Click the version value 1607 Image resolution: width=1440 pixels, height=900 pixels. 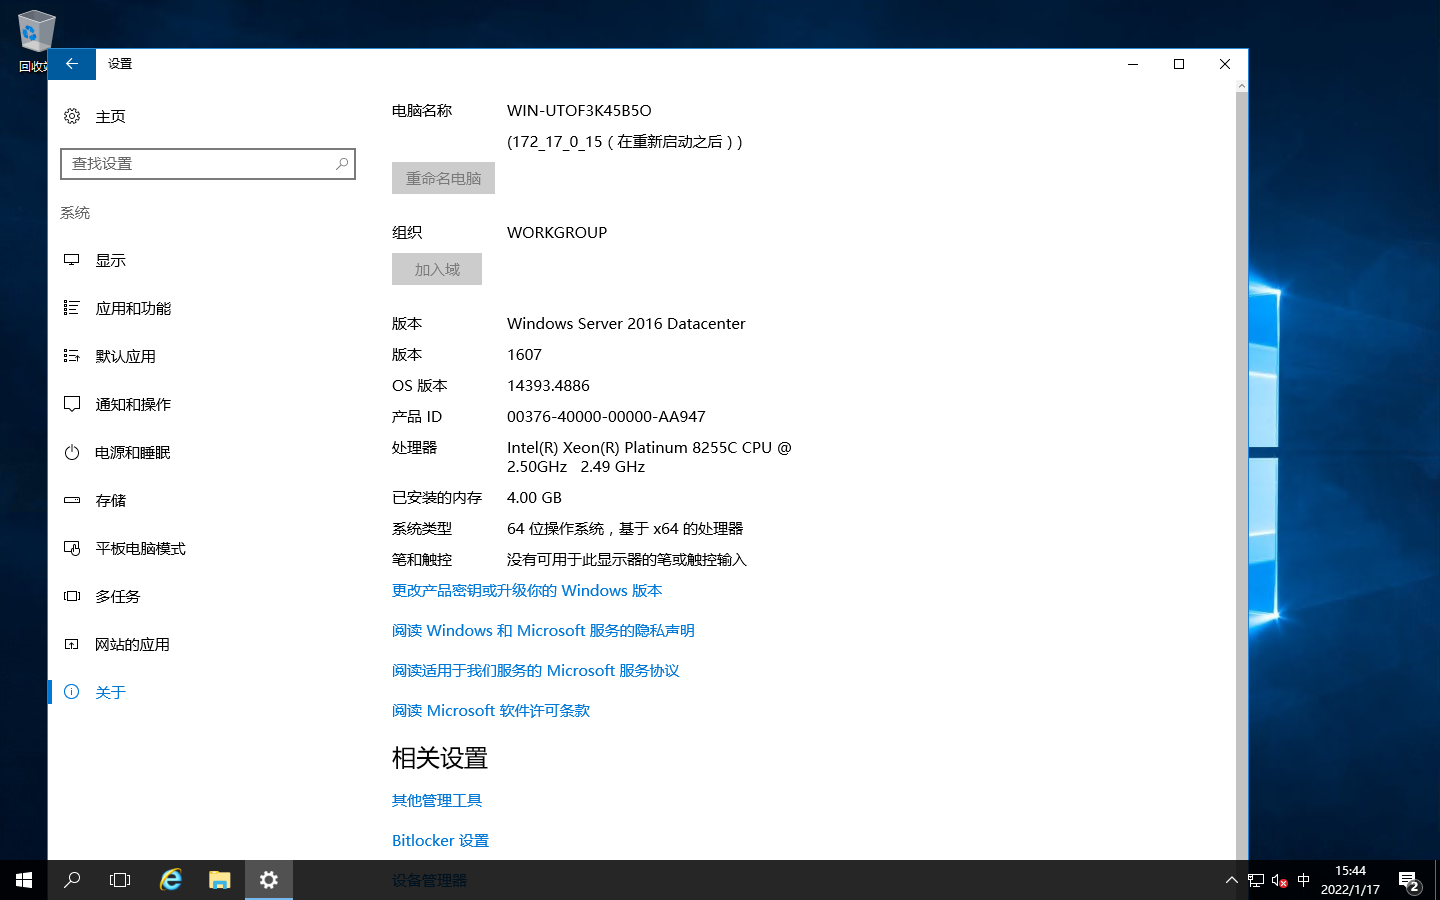tap(524, 355)
